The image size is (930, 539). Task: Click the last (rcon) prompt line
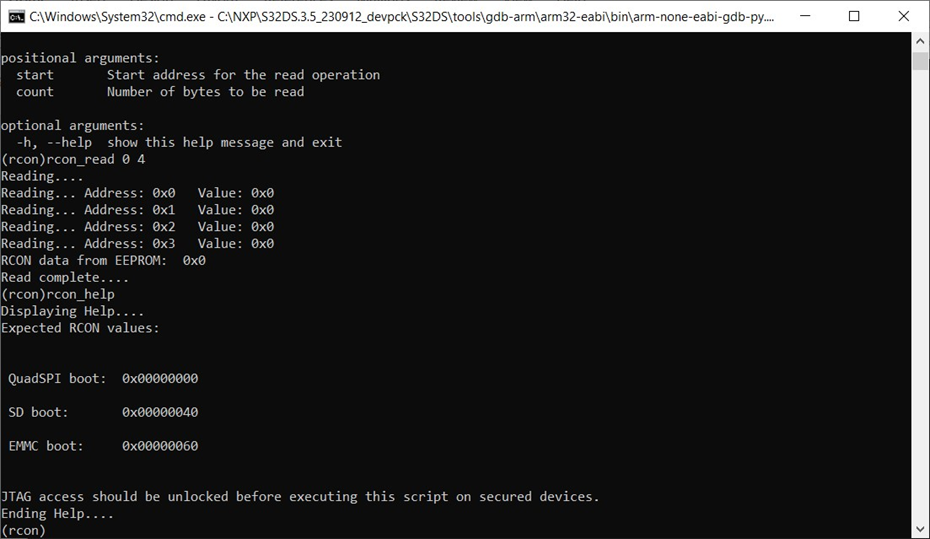point(23,530)
